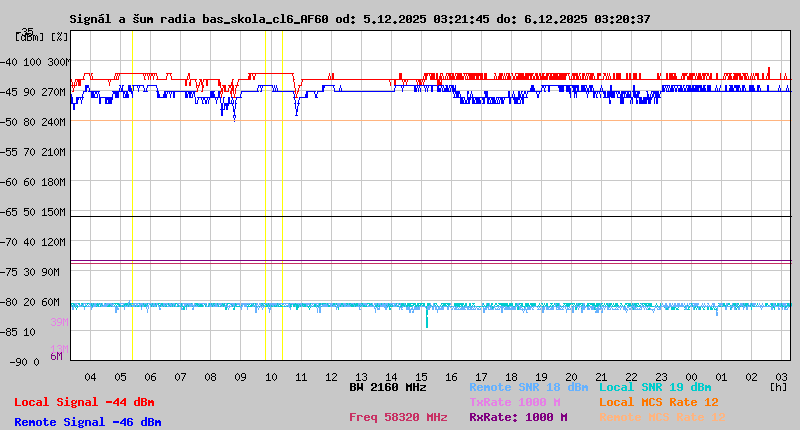Click the yellow vertical marker after hour 10
The height and width of the screenshot is (430, 800).
[x=282, y=200]
